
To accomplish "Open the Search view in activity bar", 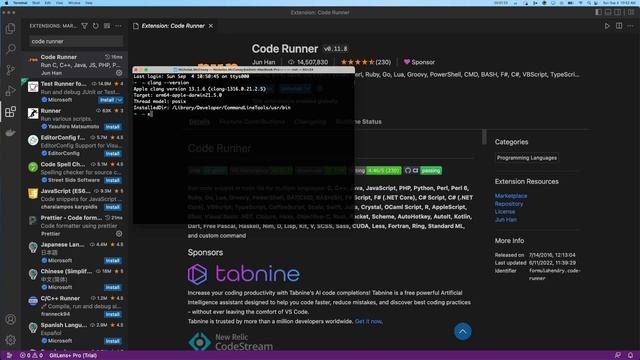I will (x=11, y=49).
